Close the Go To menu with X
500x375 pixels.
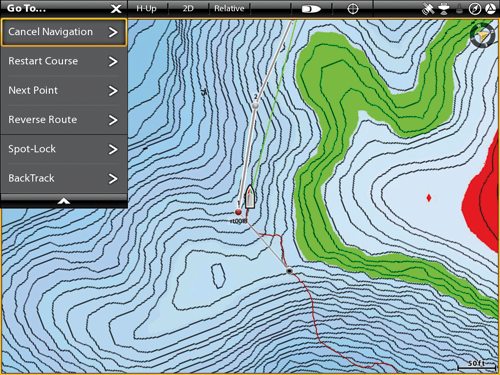[x=116, y=9]
